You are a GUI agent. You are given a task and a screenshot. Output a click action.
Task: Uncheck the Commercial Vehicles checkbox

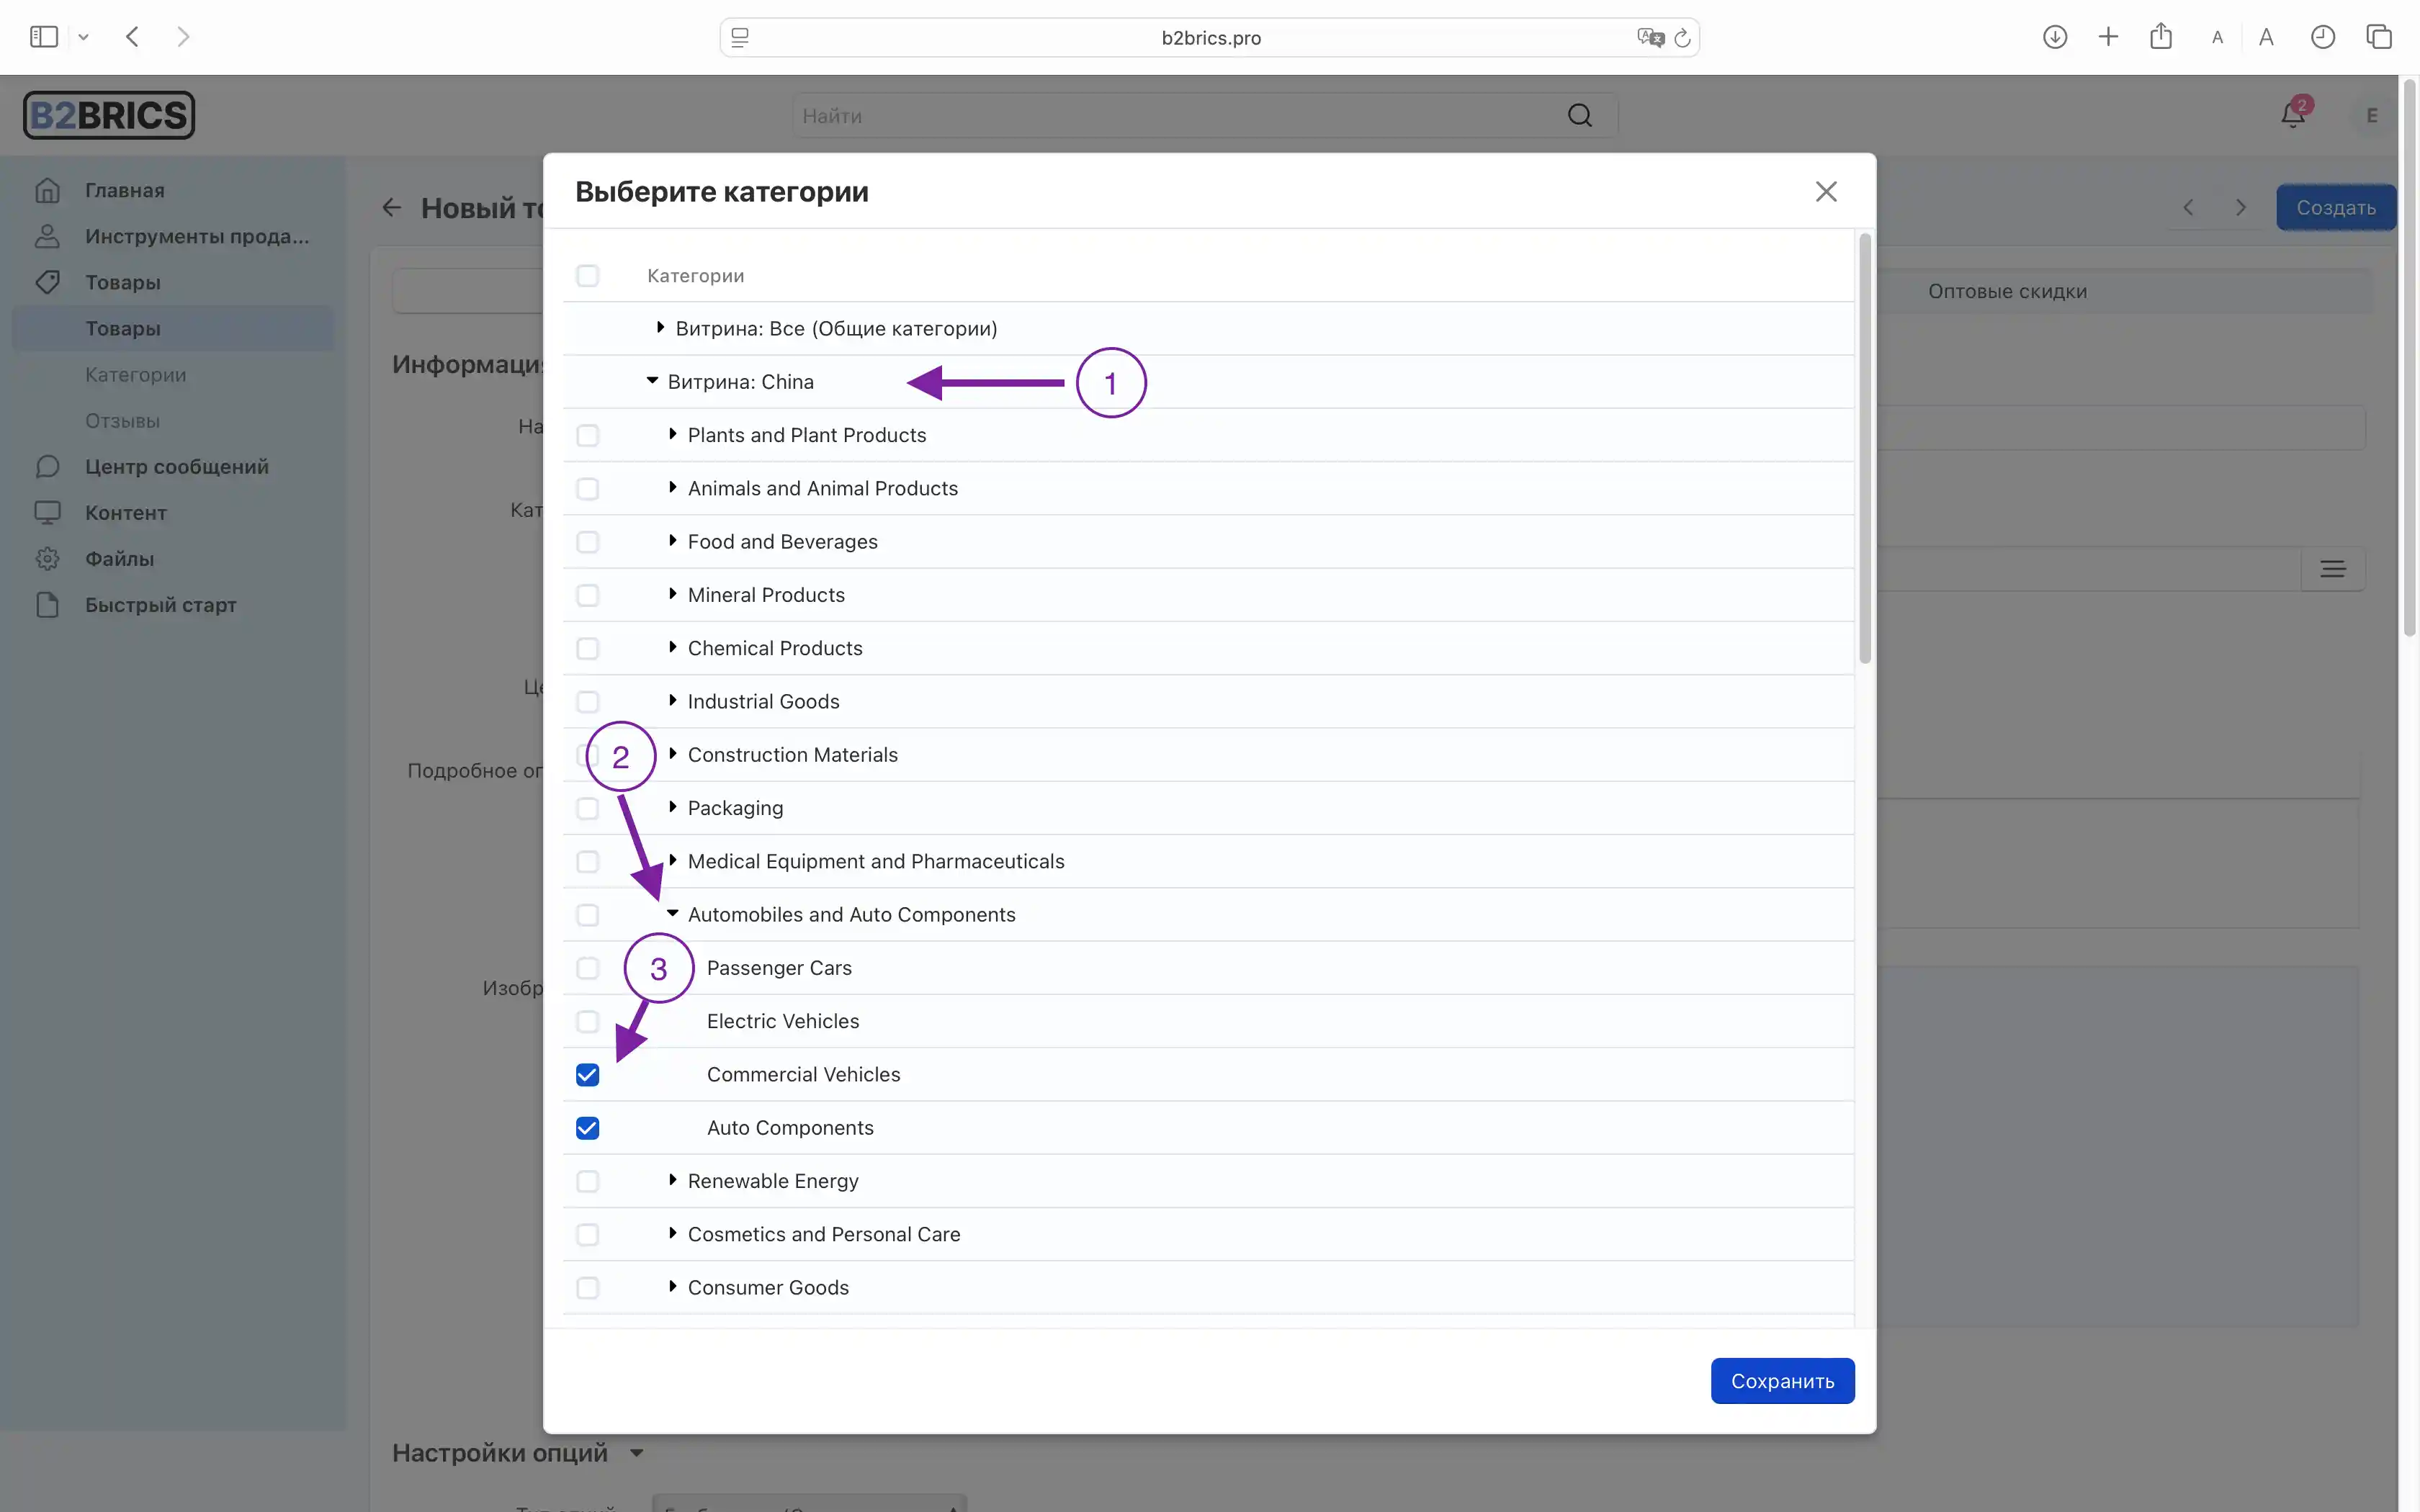[587, 1074]
